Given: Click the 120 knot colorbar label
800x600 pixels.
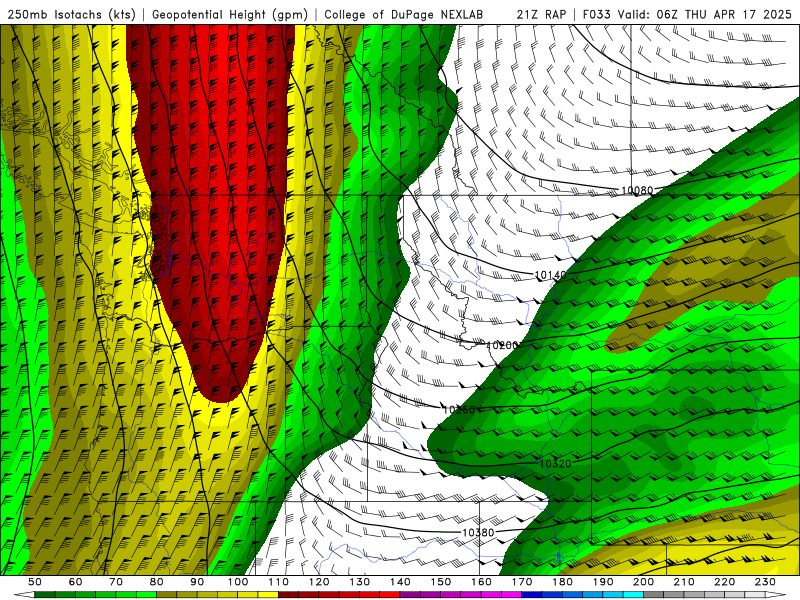Looking at the screenshot, I should pyautogui.click(x=319, y=582).
